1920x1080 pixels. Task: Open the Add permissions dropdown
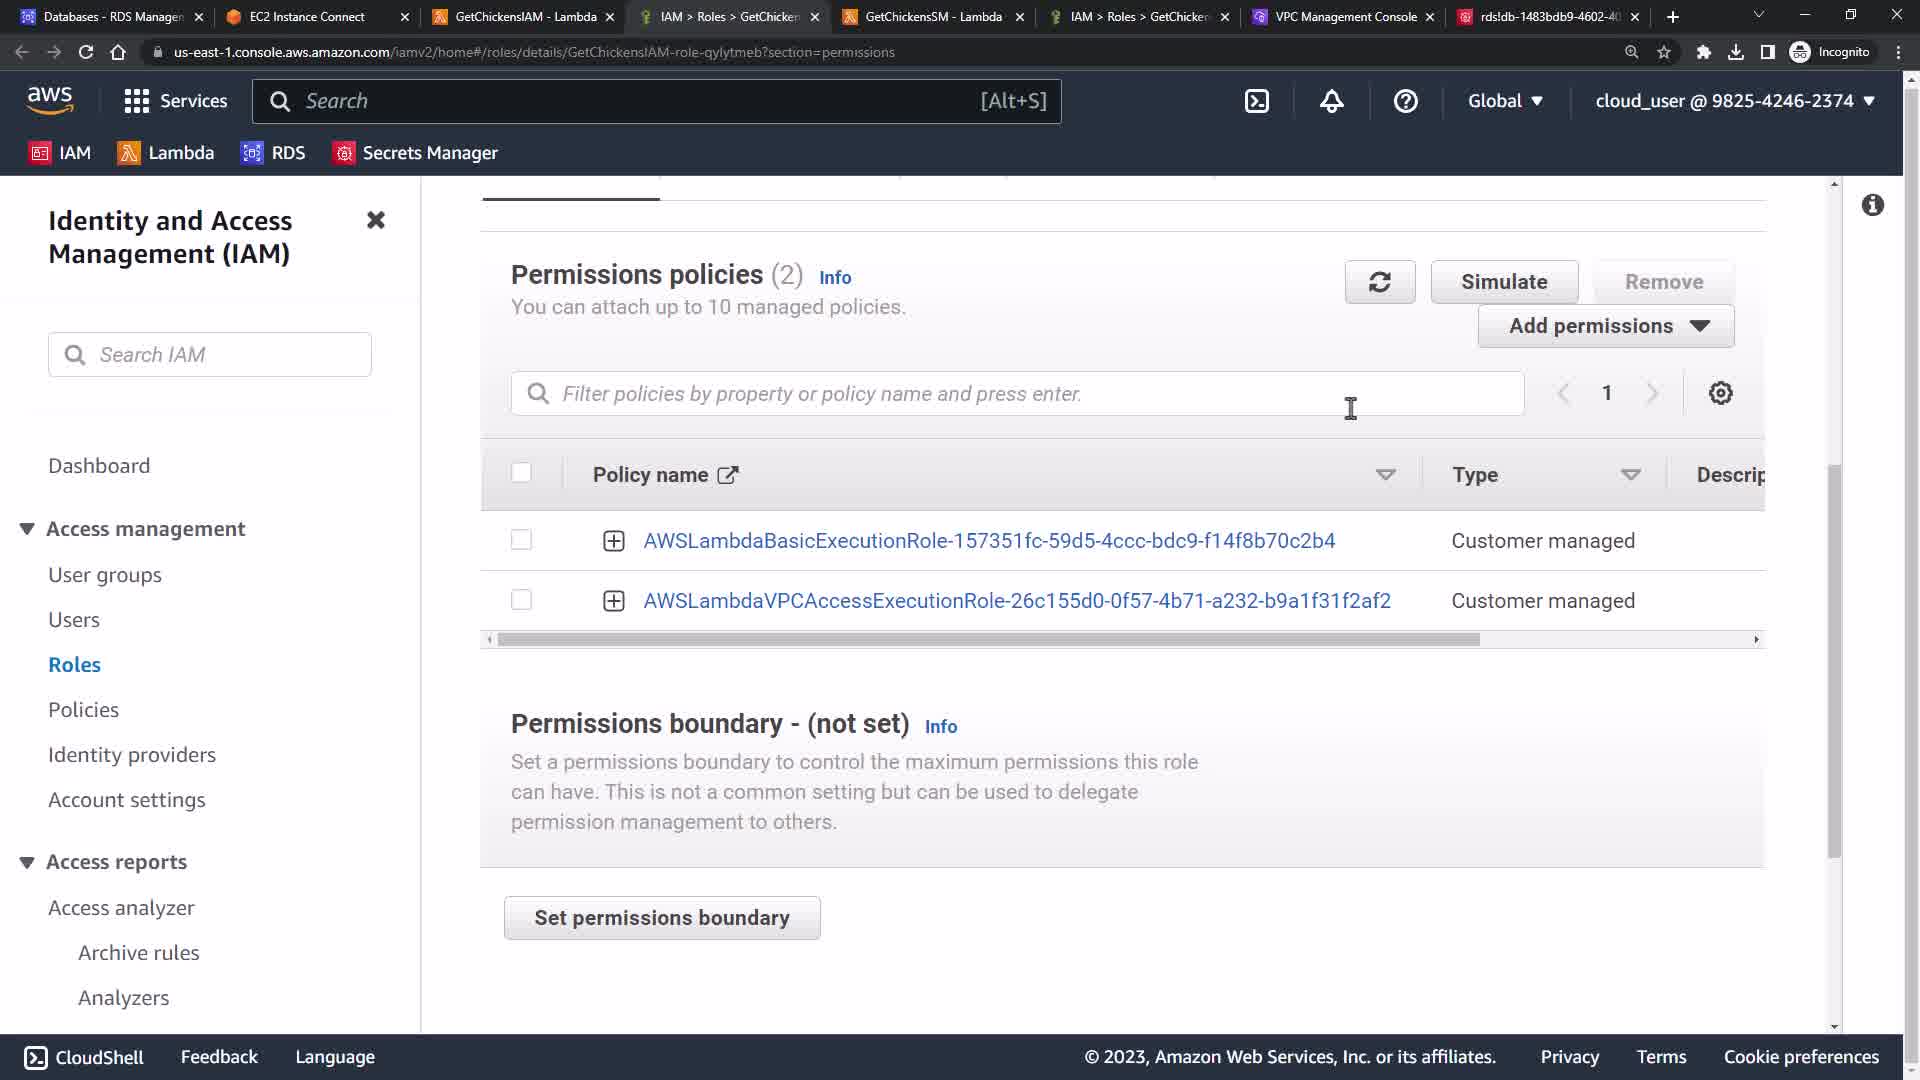point(1605,326)
